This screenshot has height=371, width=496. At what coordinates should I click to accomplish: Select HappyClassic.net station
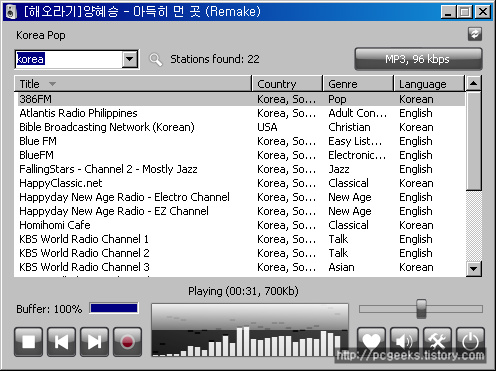[241, 183]
